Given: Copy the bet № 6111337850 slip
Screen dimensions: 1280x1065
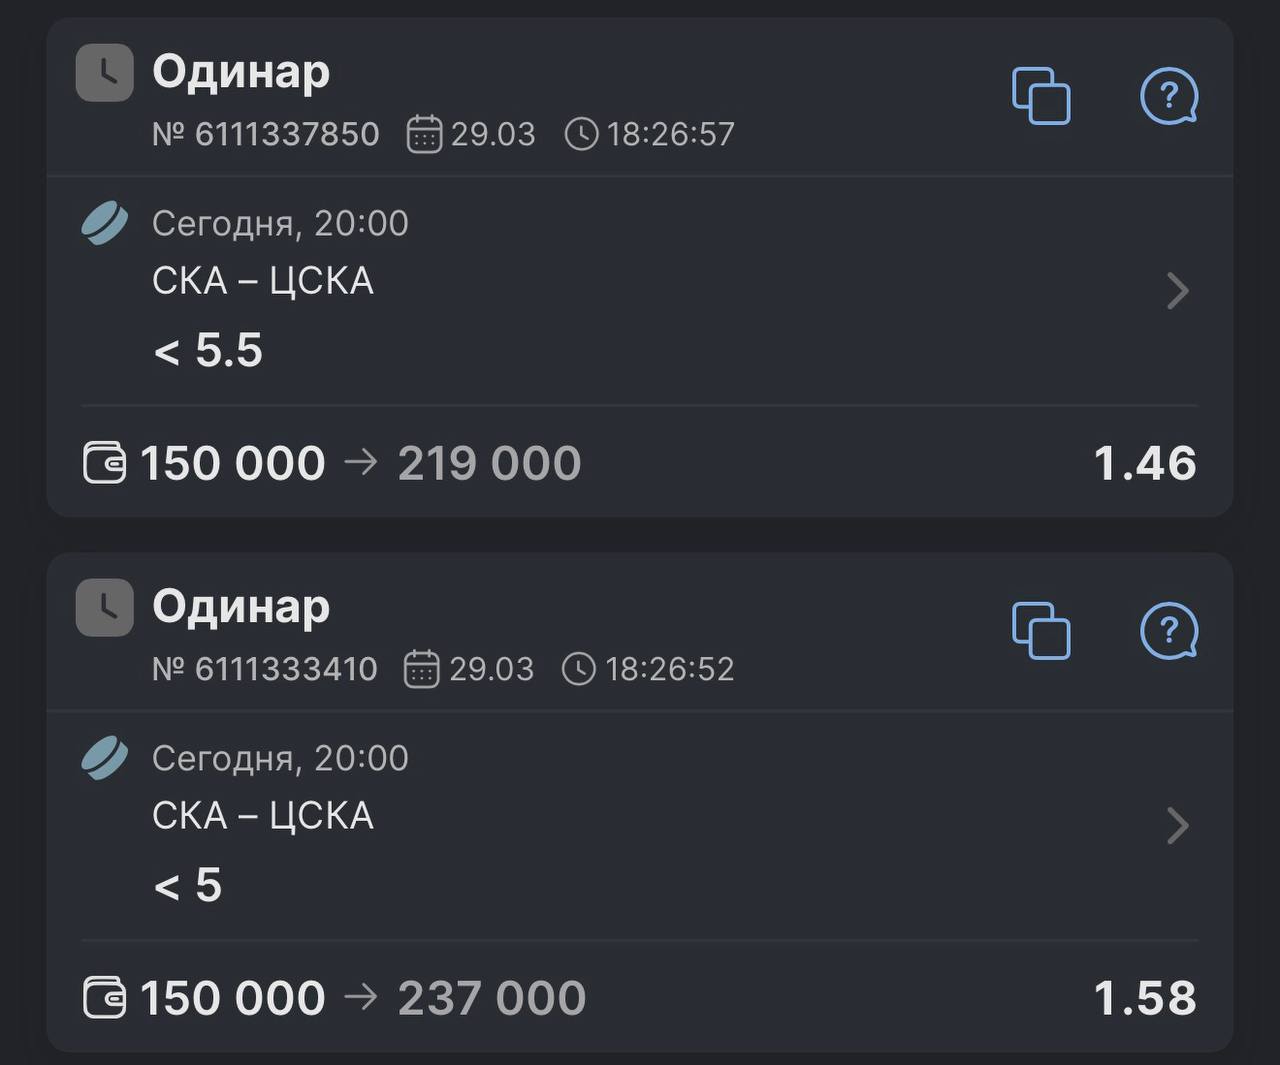Looking at the screenshot, I should click(1041, 96).
